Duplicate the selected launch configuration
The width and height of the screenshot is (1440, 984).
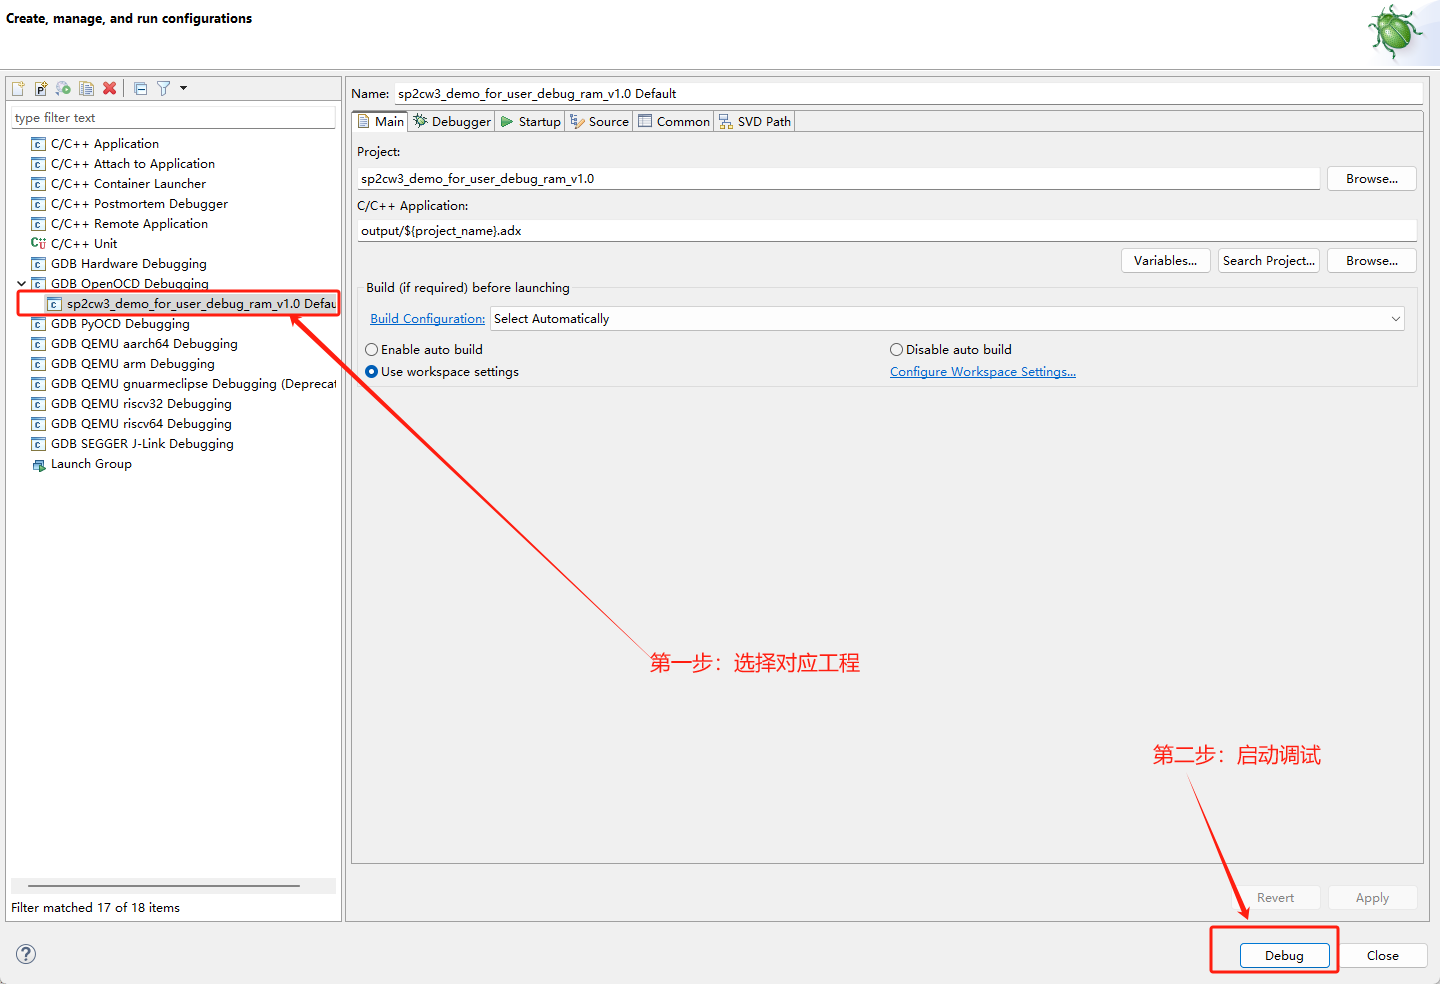point(87,88)
